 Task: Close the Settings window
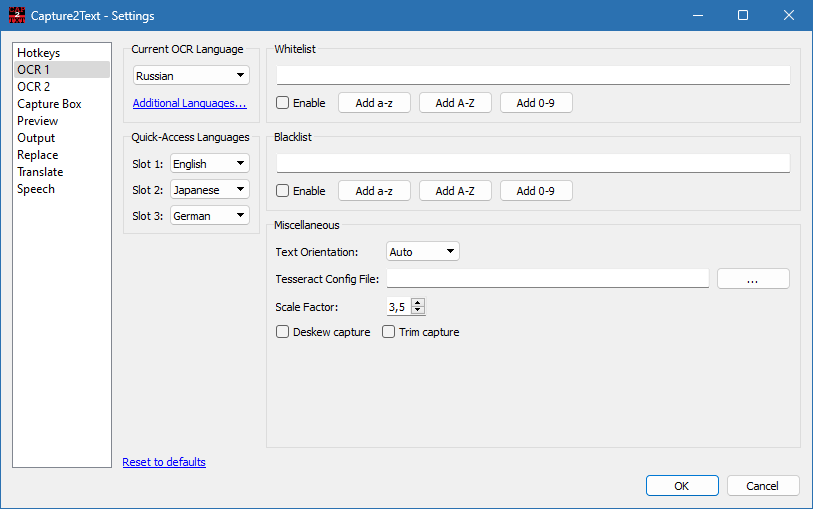coord(789,15)
